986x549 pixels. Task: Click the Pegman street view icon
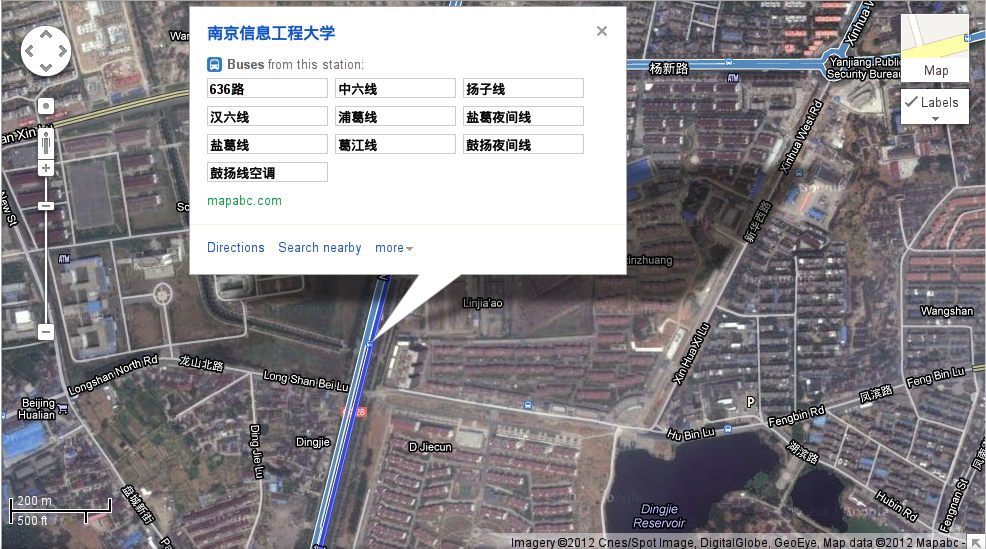pos(45,143)
